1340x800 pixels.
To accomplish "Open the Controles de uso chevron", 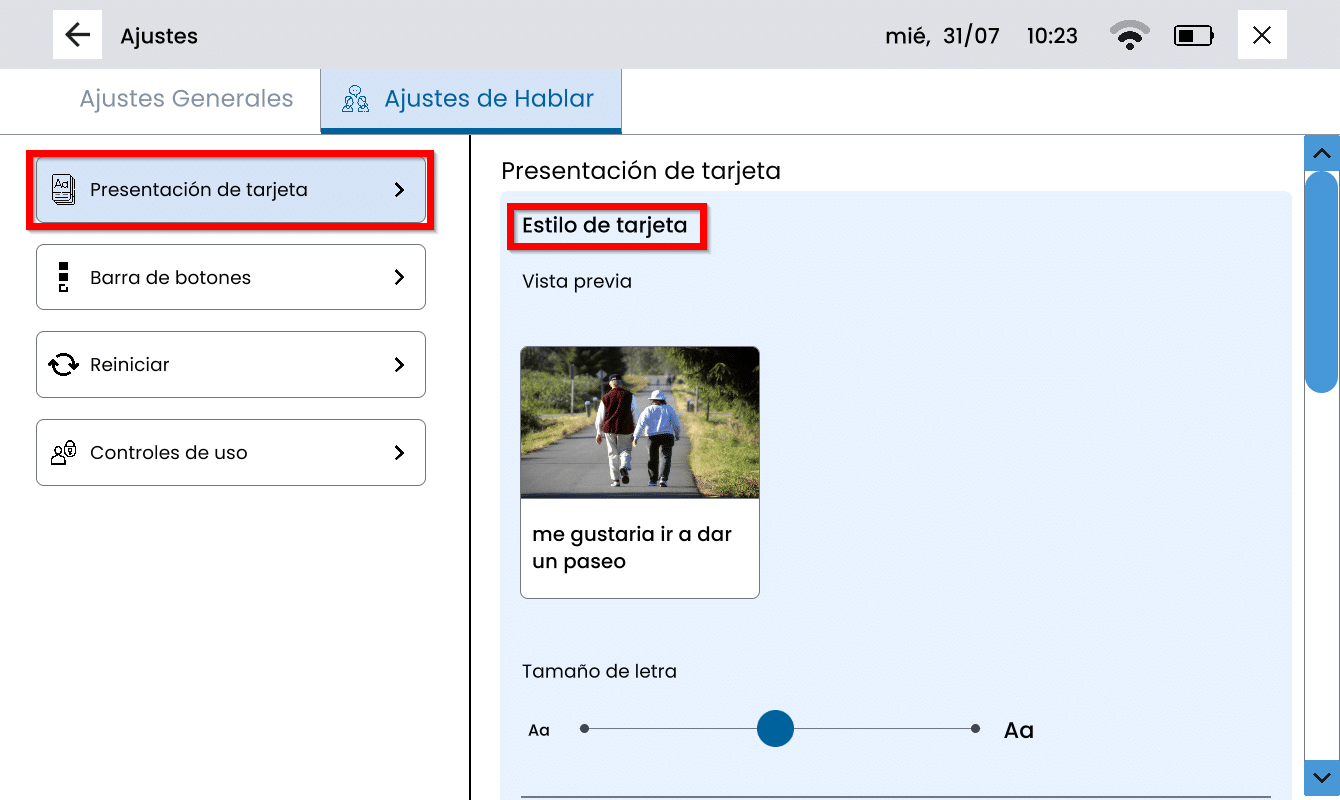I will [x=399, y=453].
